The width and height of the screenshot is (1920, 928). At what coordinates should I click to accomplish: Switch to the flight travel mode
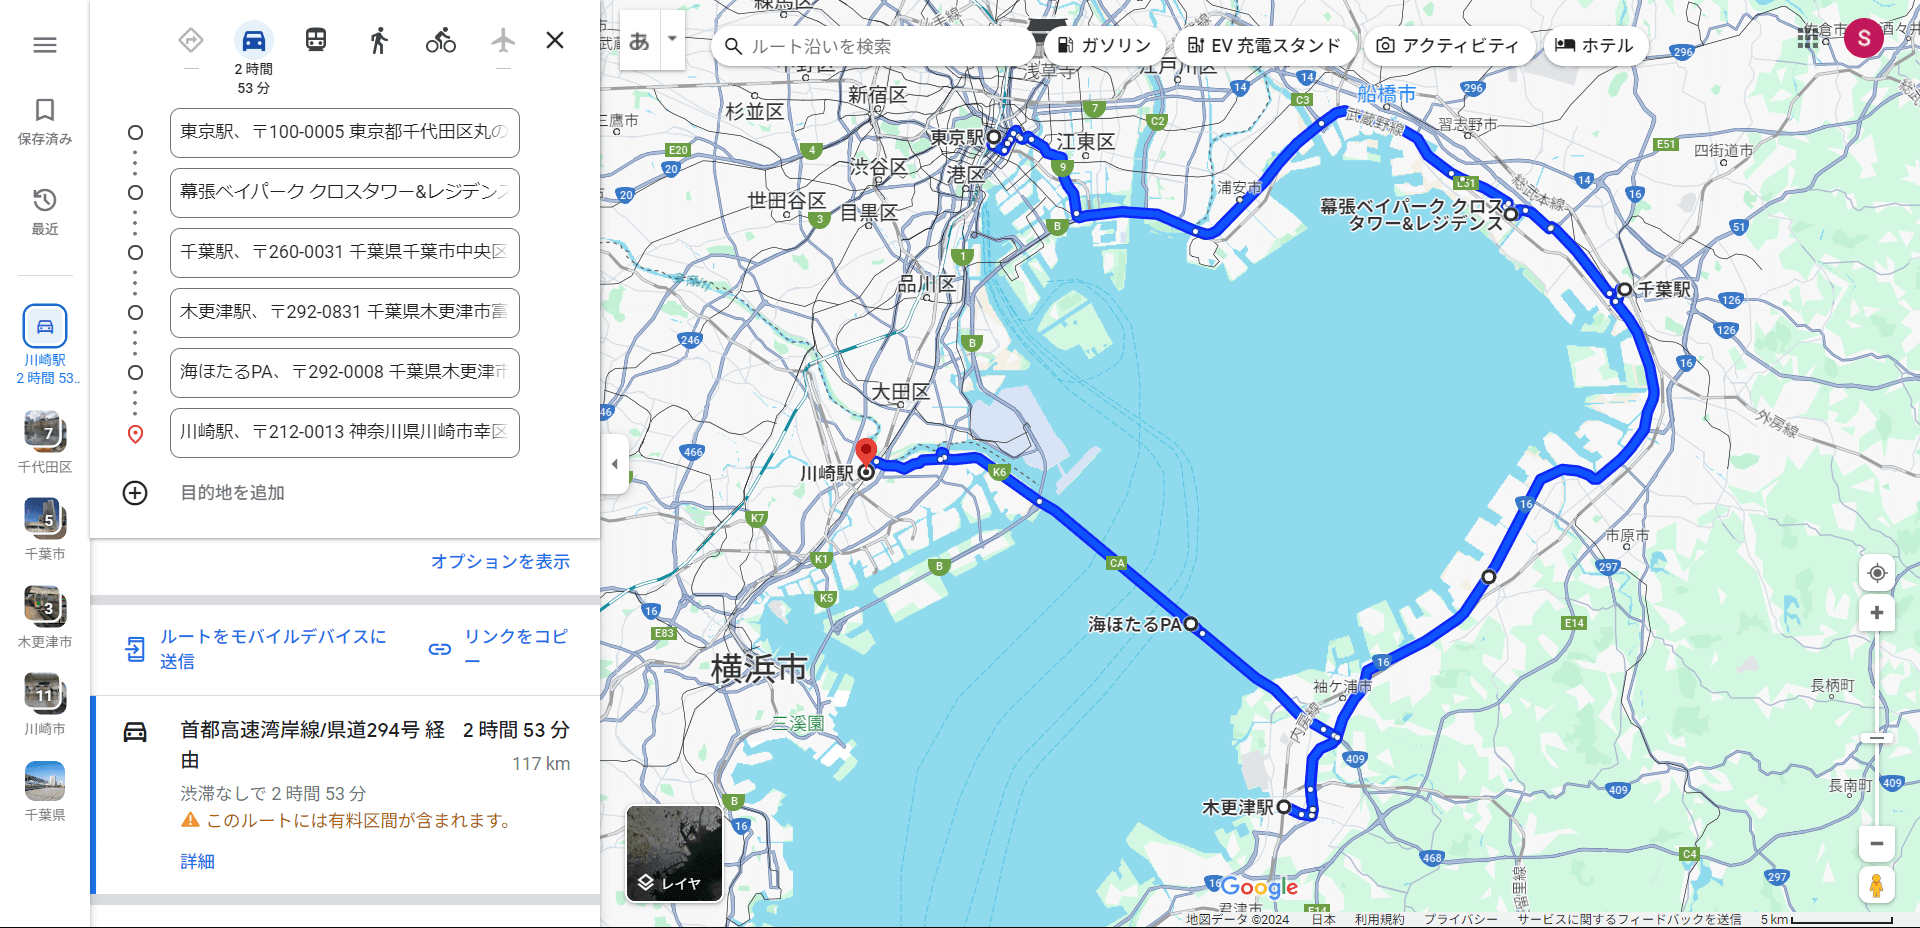(503, 40)
